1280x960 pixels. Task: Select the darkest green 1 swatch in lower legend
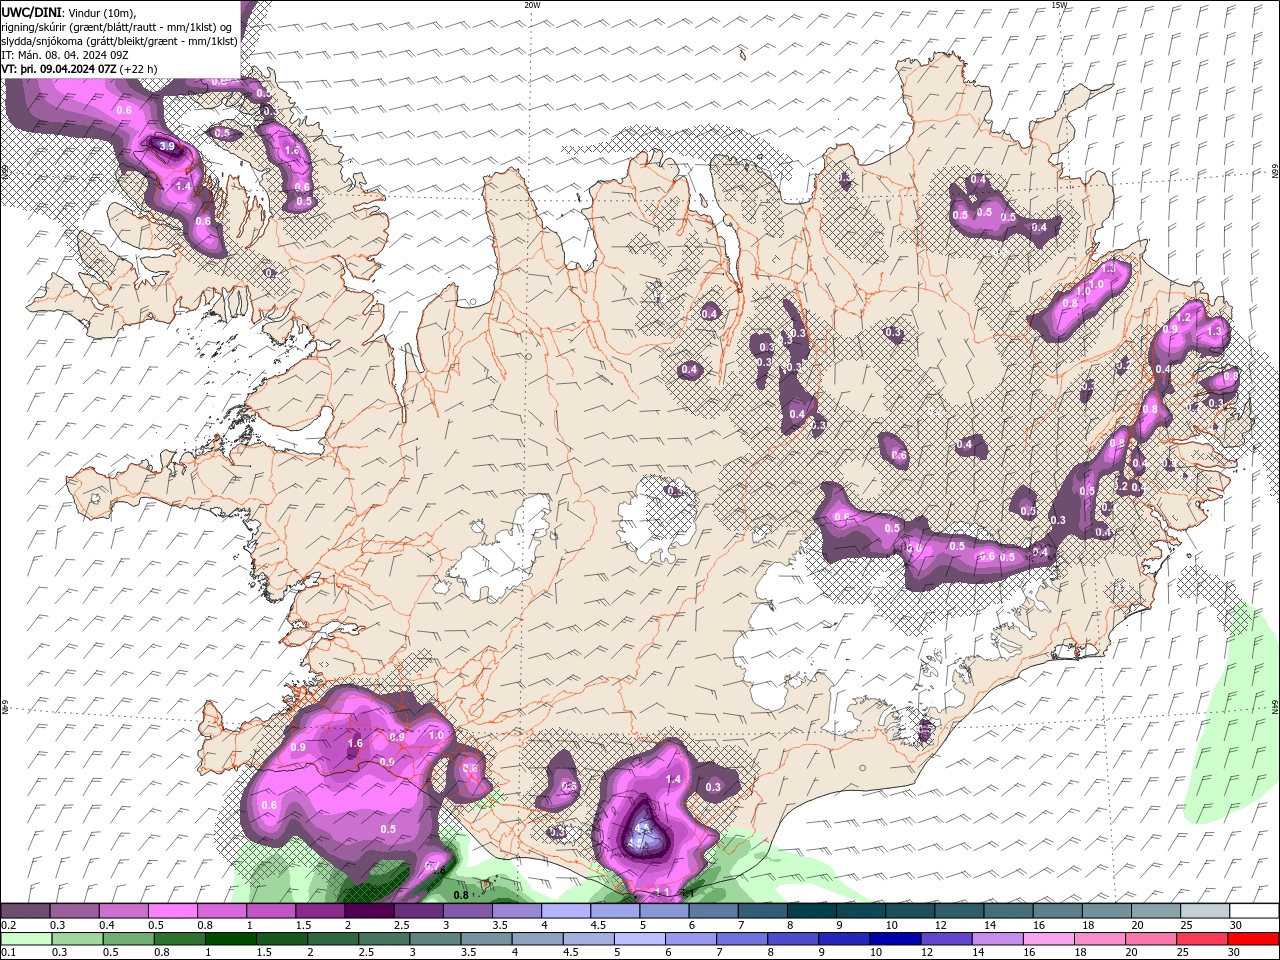(231, 939)
